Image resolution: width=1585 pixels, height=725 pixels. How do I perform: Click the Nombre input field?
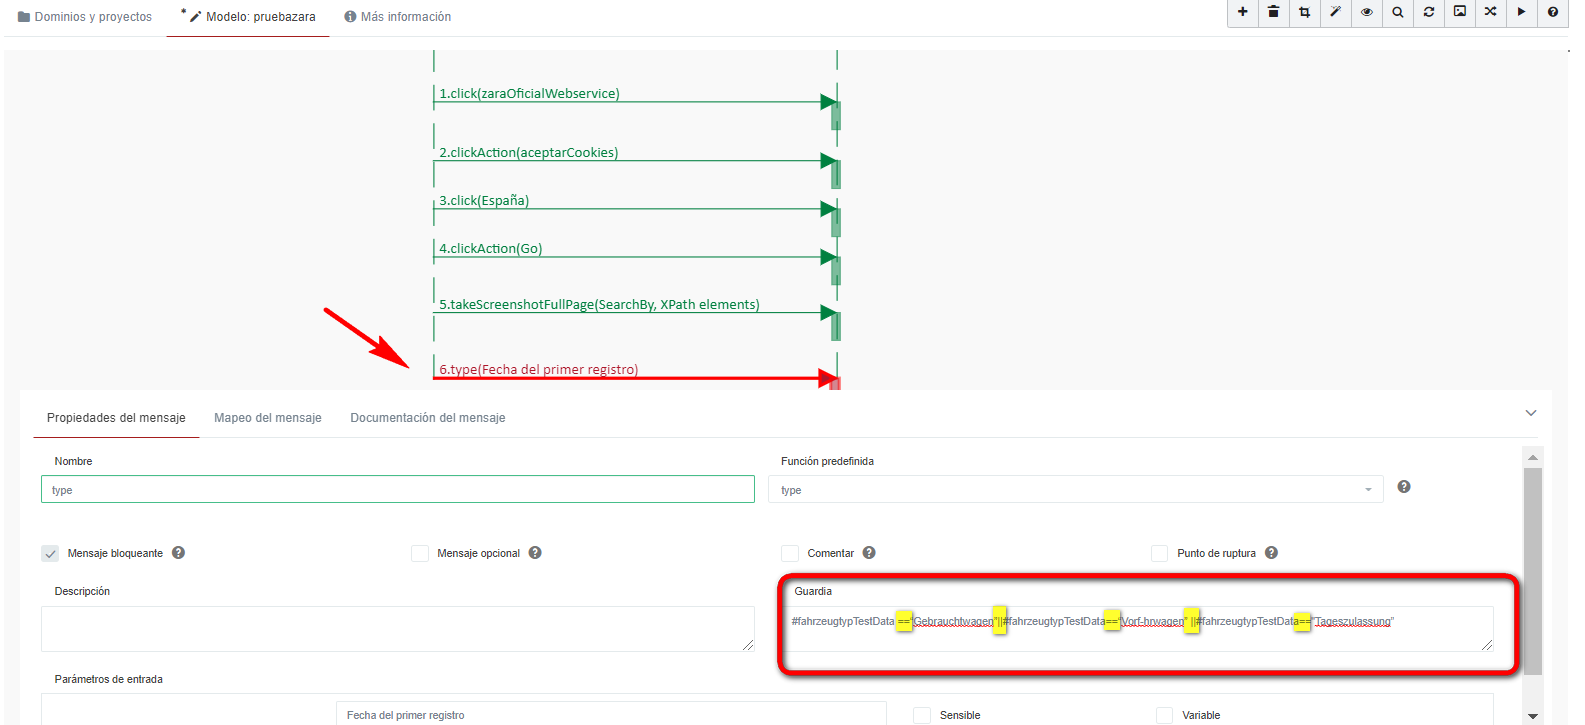pos(397,490)
